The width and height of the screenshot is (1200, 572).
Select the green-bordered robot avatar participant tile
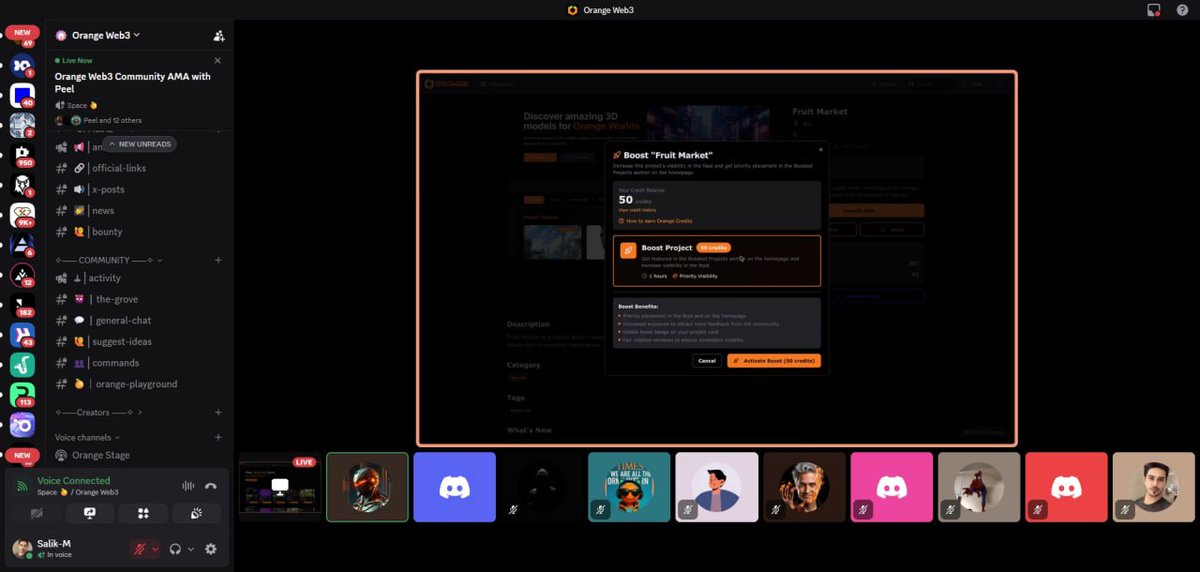pos(367,487)
